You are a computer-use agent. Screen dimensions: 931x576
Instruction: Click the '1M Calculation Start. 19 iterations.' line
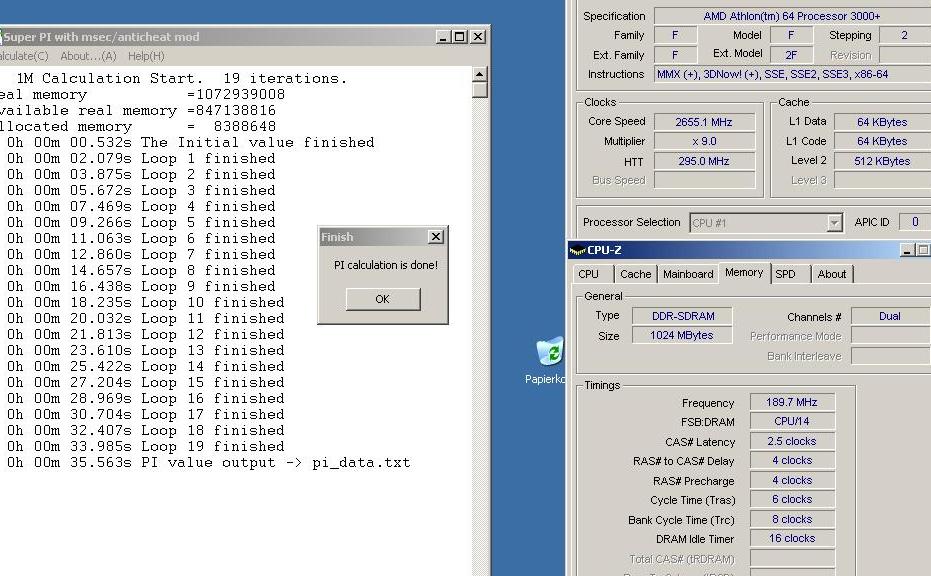point(182,78)
